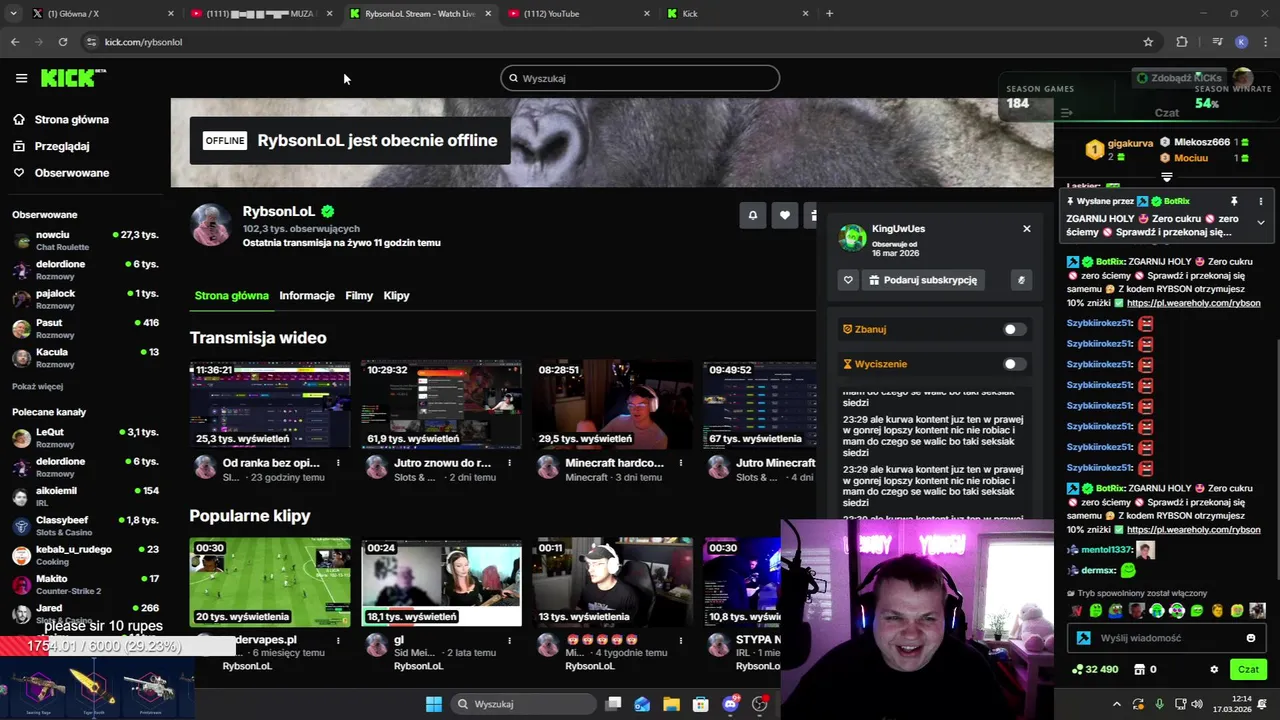Select the Strona główna channel tab
The height and width of the screenshot is (720, 1280).
click(x=231, y=296)
